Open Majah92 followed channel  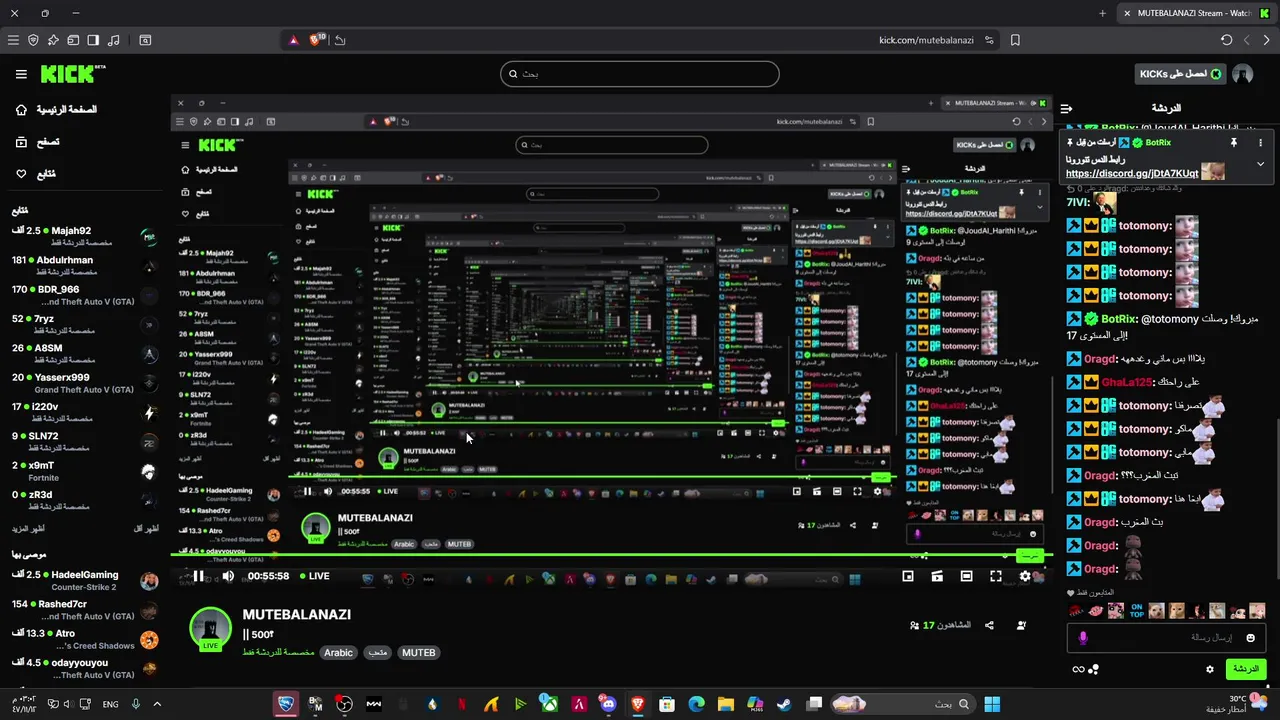[x=85, y=236]
